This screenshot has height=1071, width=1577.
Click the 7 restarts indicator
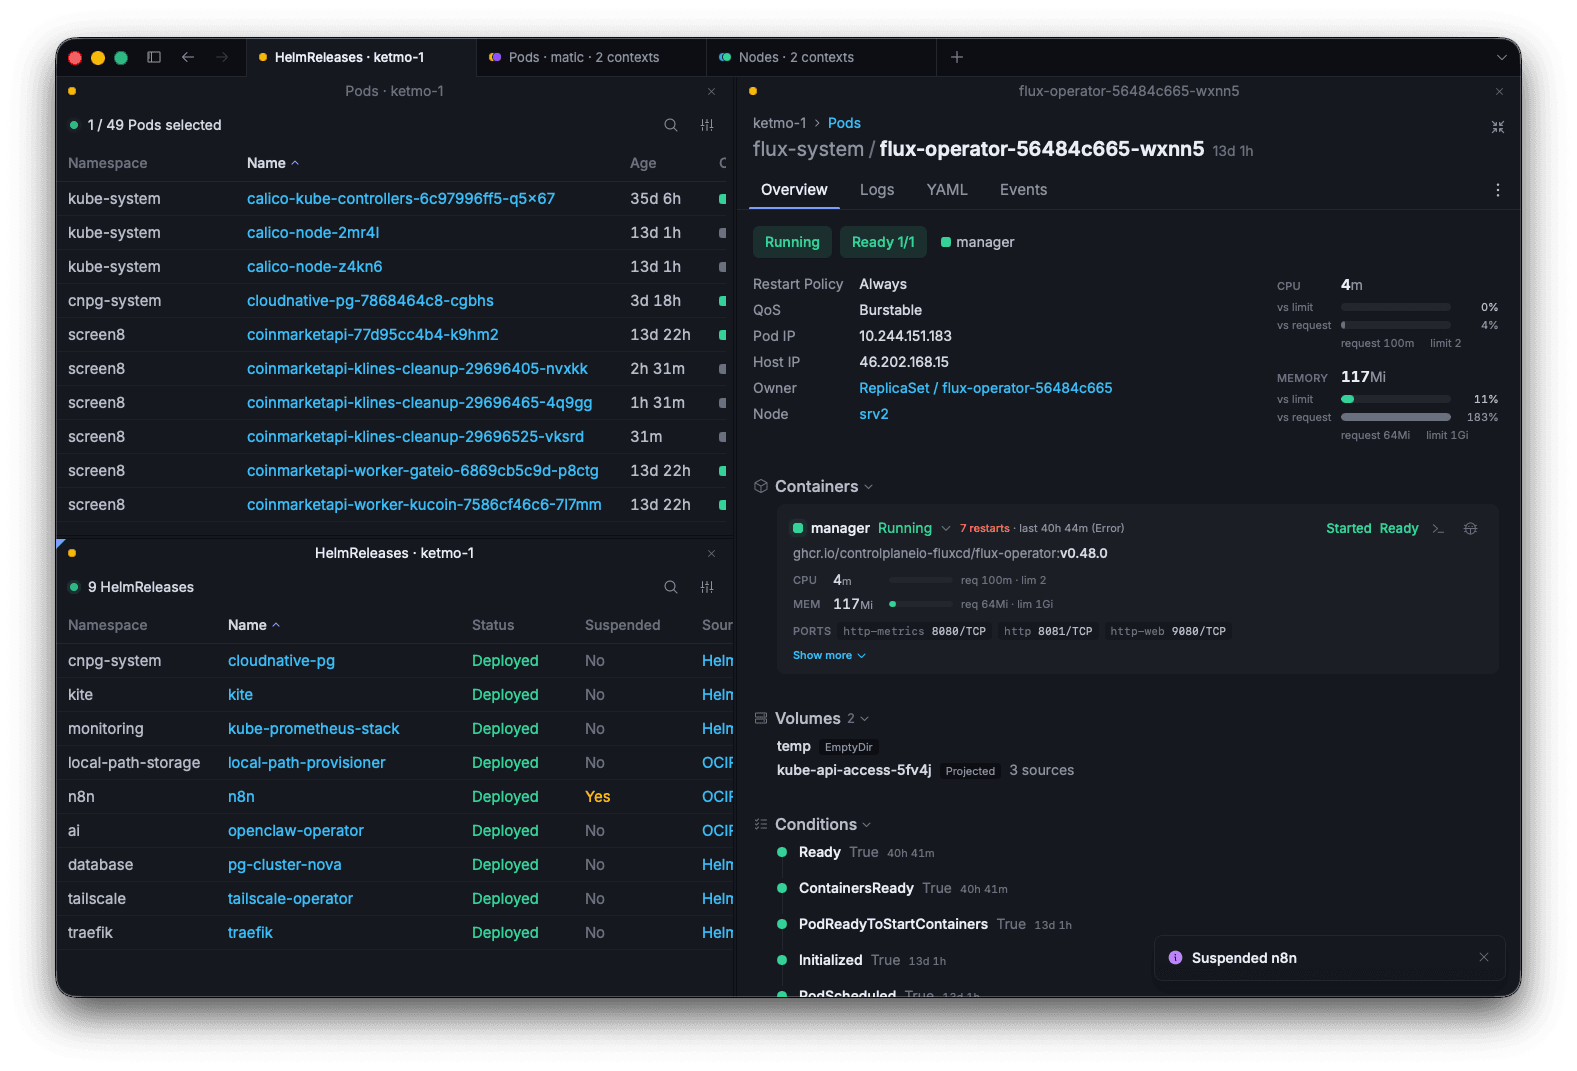[x=985, y=529]
